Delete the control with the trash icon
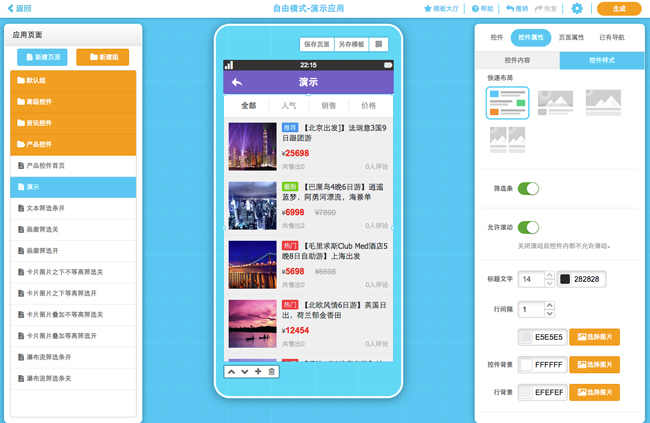Viewport: 650px width, 423px height. 271,372
